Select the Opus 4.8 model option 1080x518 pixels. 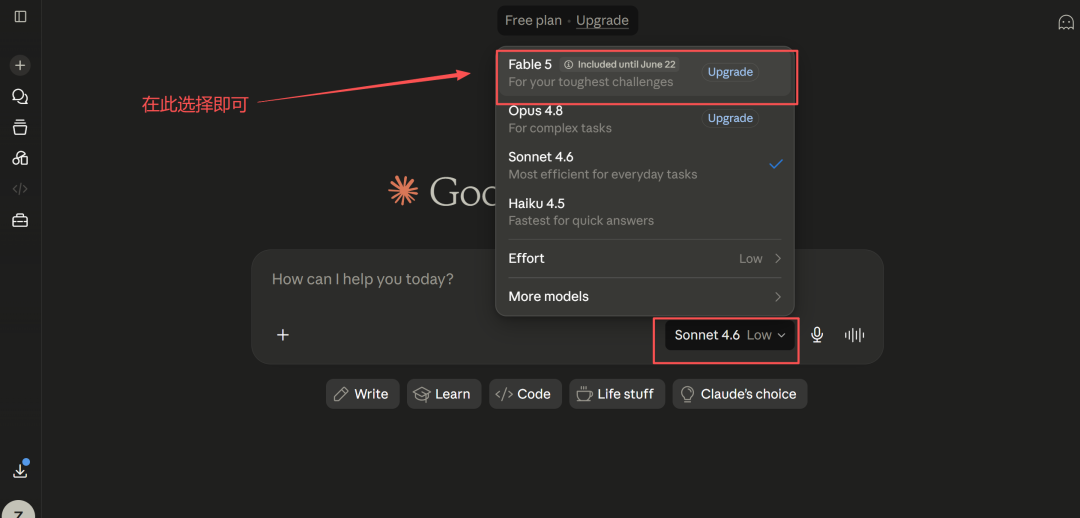(644, 118)
